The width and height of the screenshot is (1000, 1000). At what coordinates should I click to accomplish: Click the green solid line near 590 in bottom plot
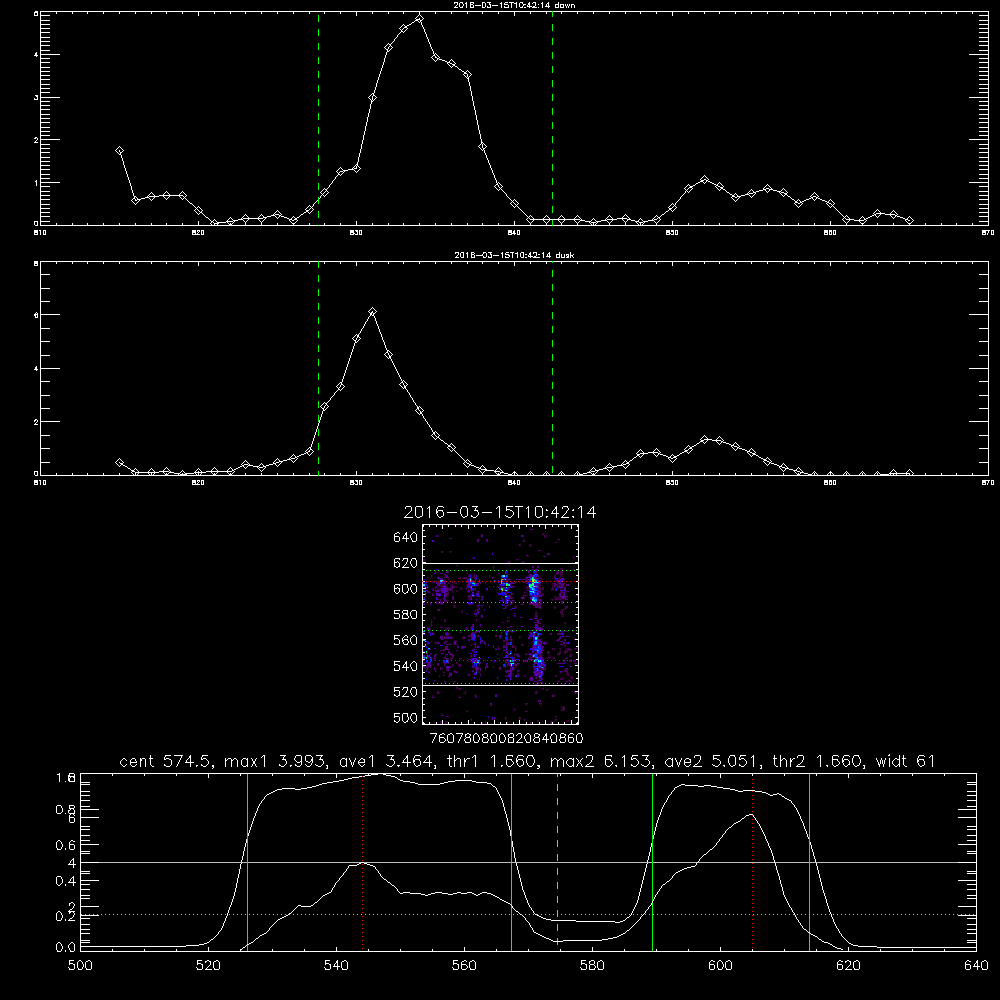pyautogui.click(x=652, y=861)
